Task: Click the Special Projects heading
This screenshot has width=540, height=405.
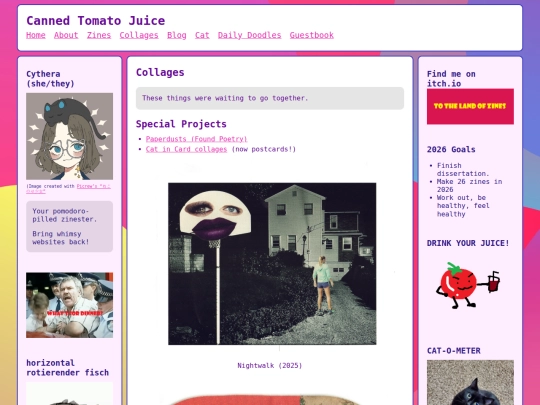Action: click(181, 124)
